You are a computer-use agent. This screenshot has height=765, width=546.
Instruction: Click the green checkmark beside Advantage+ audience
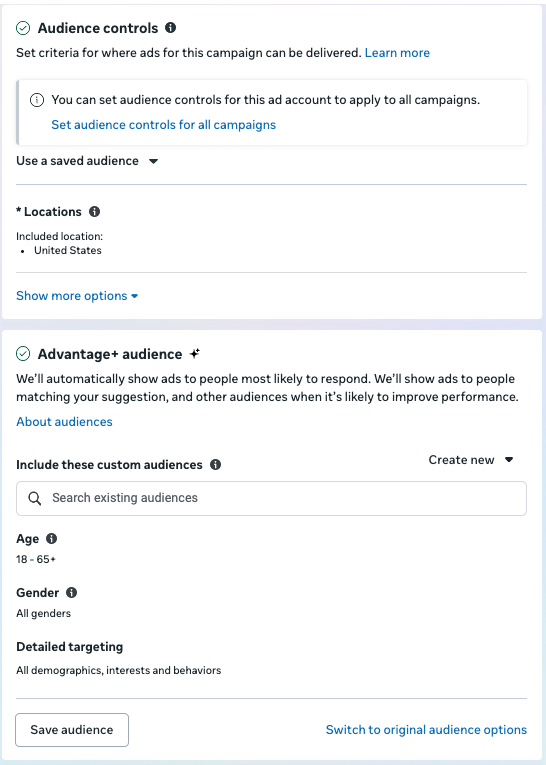tap(23, 354)
